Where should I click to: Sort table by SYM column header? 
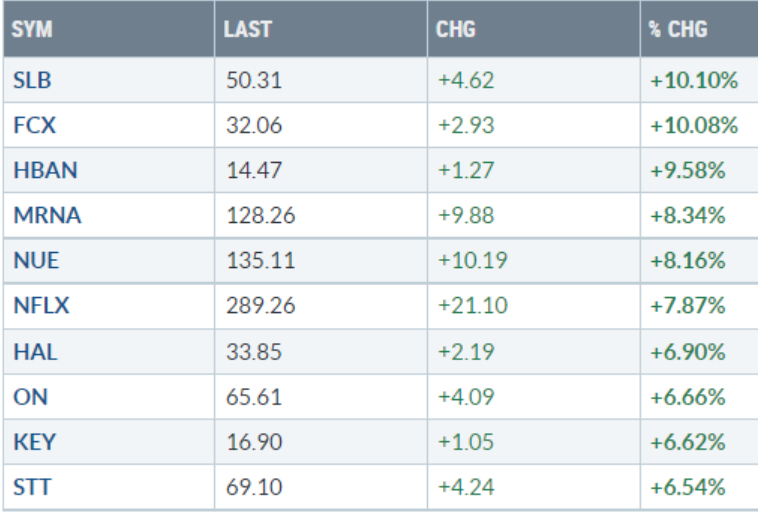[32, 29]
